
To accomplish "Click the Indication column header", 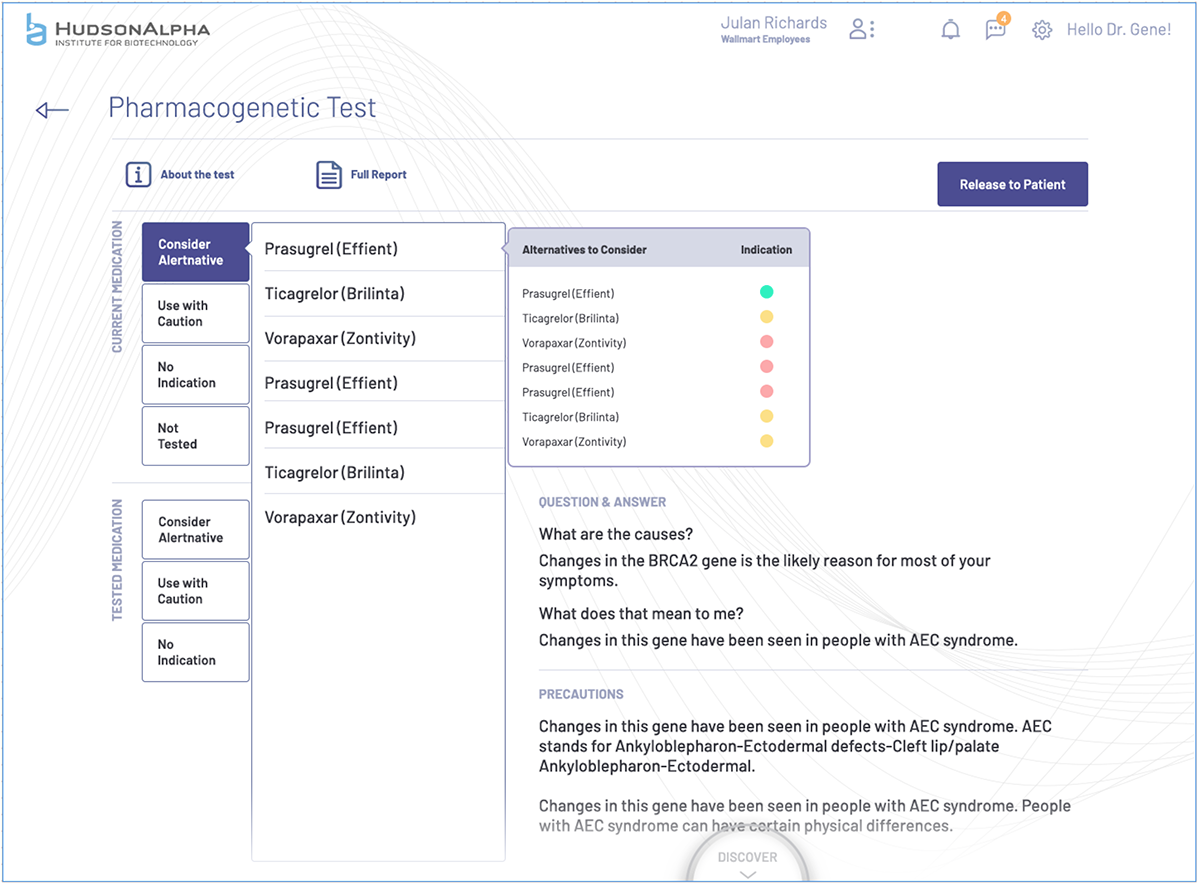I will (766, 250).
